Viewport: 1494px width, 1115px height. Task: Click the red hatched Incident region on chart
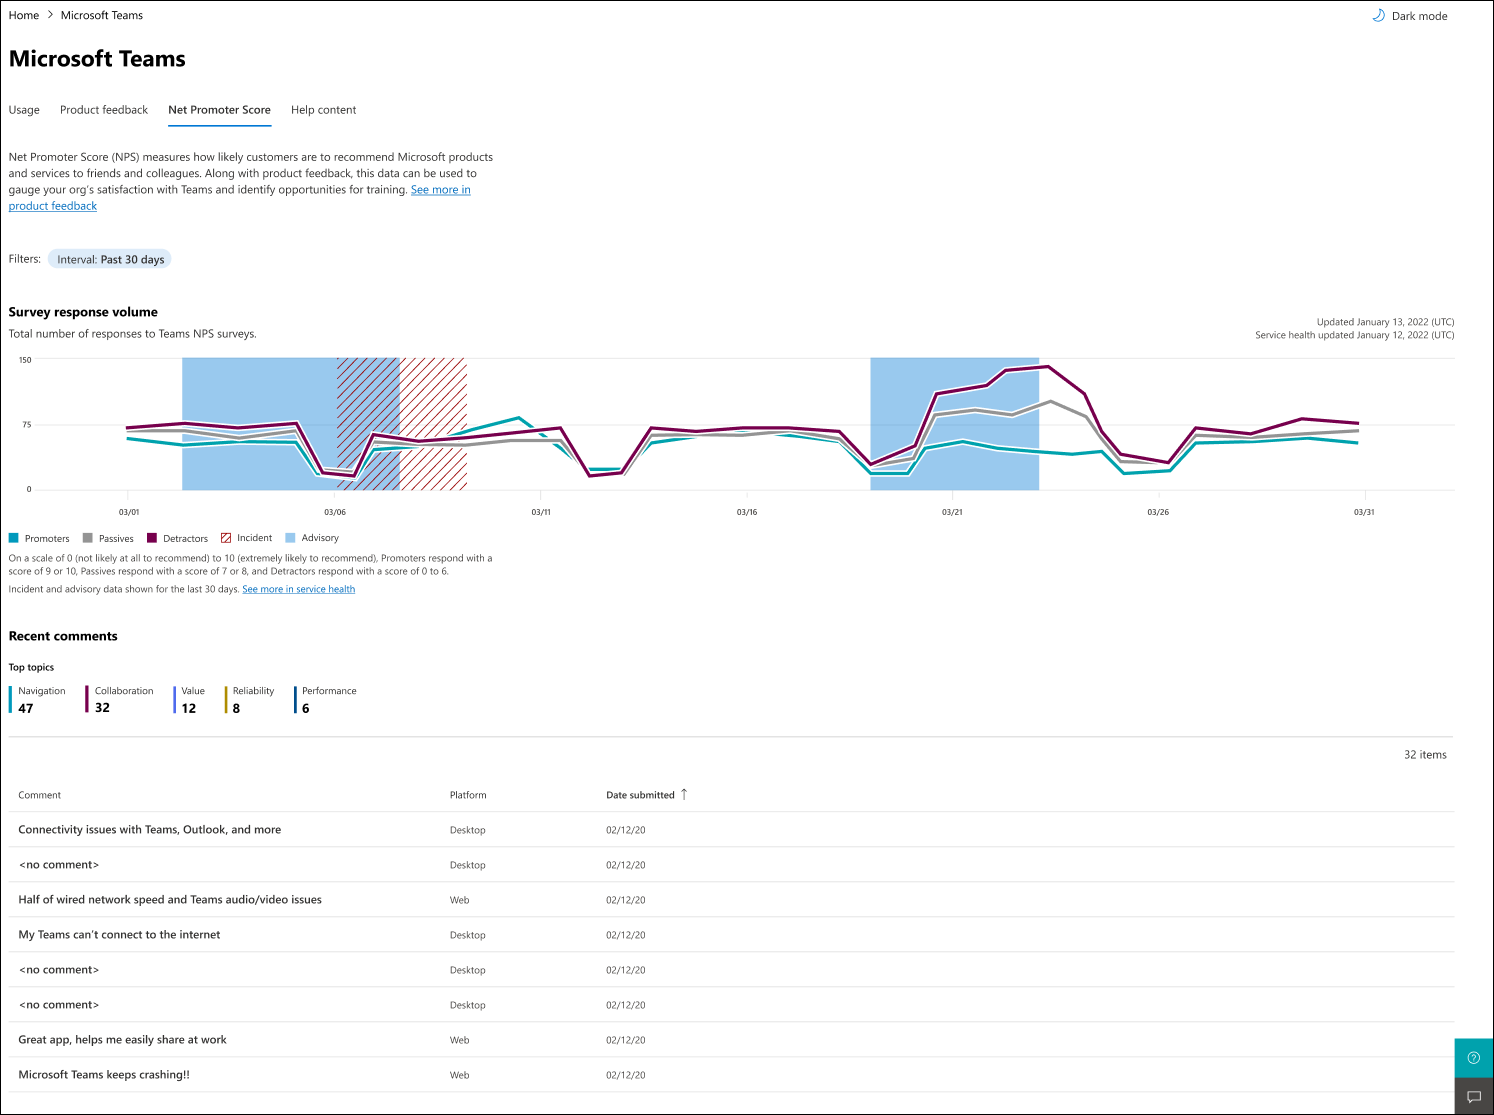click(402, 424)
